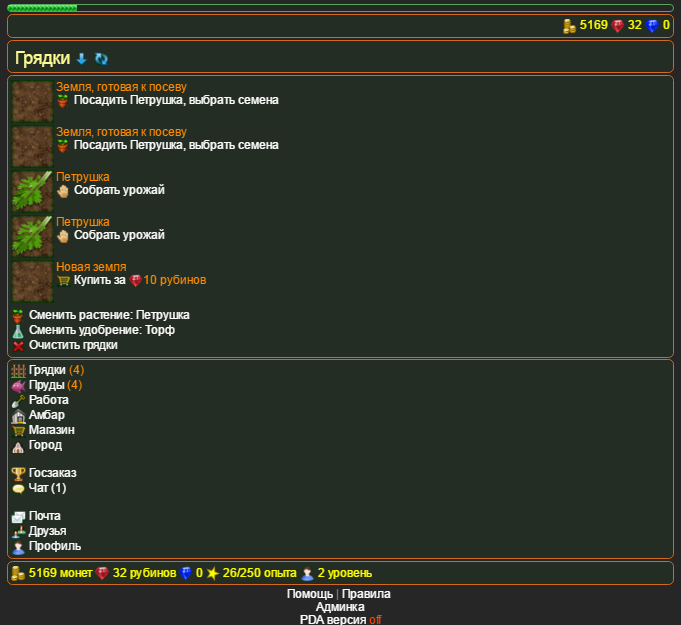
Task: Click the trophy icon beside Госзаказ
Action: 18,474
